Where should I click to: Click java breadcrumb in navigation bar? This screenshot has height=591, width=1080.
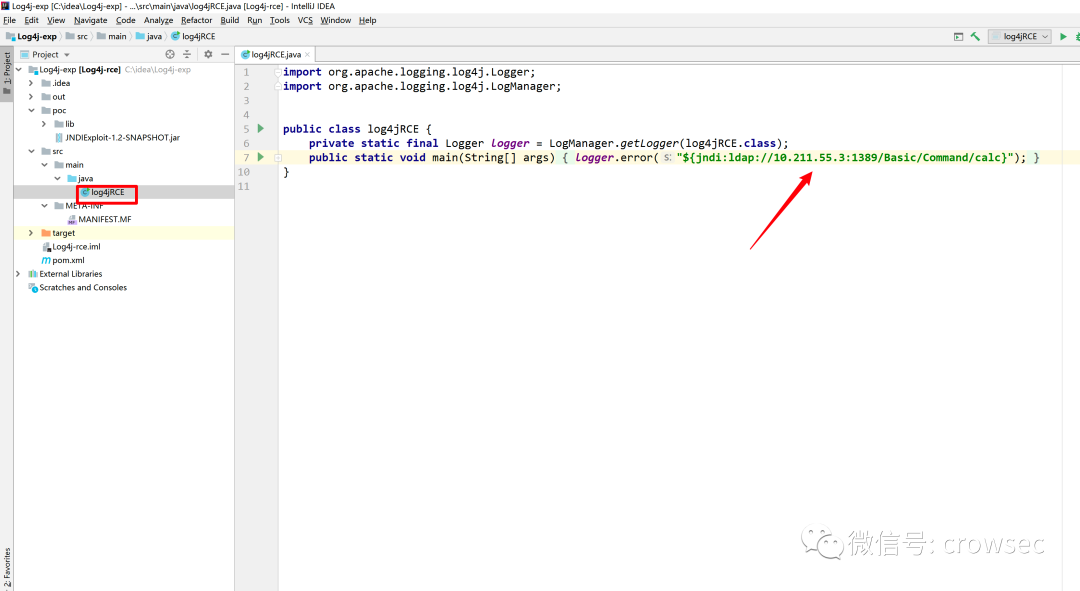pos(149,37)
